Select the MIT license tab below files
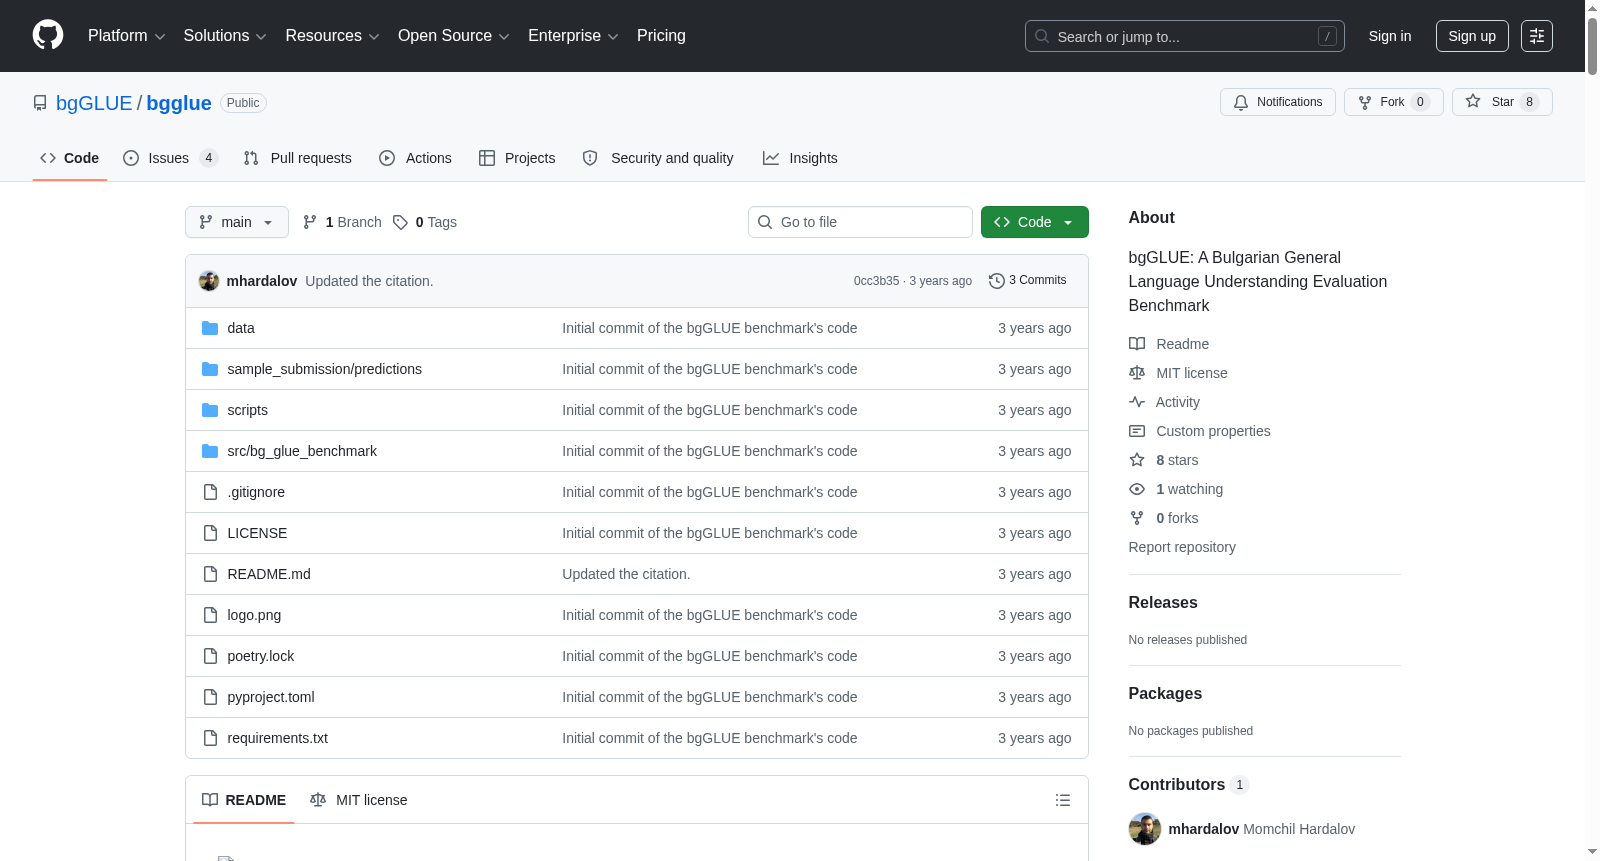This screenshot has height=861, width=1600. point(359,800)
